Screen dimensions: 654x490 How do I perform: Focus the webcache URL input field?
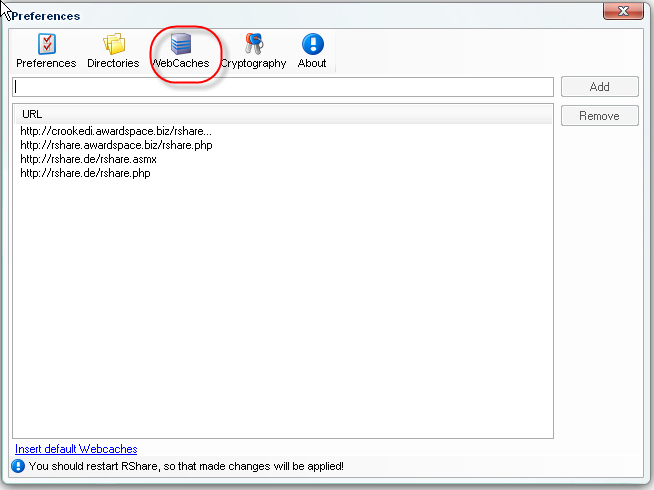point(283,87)
